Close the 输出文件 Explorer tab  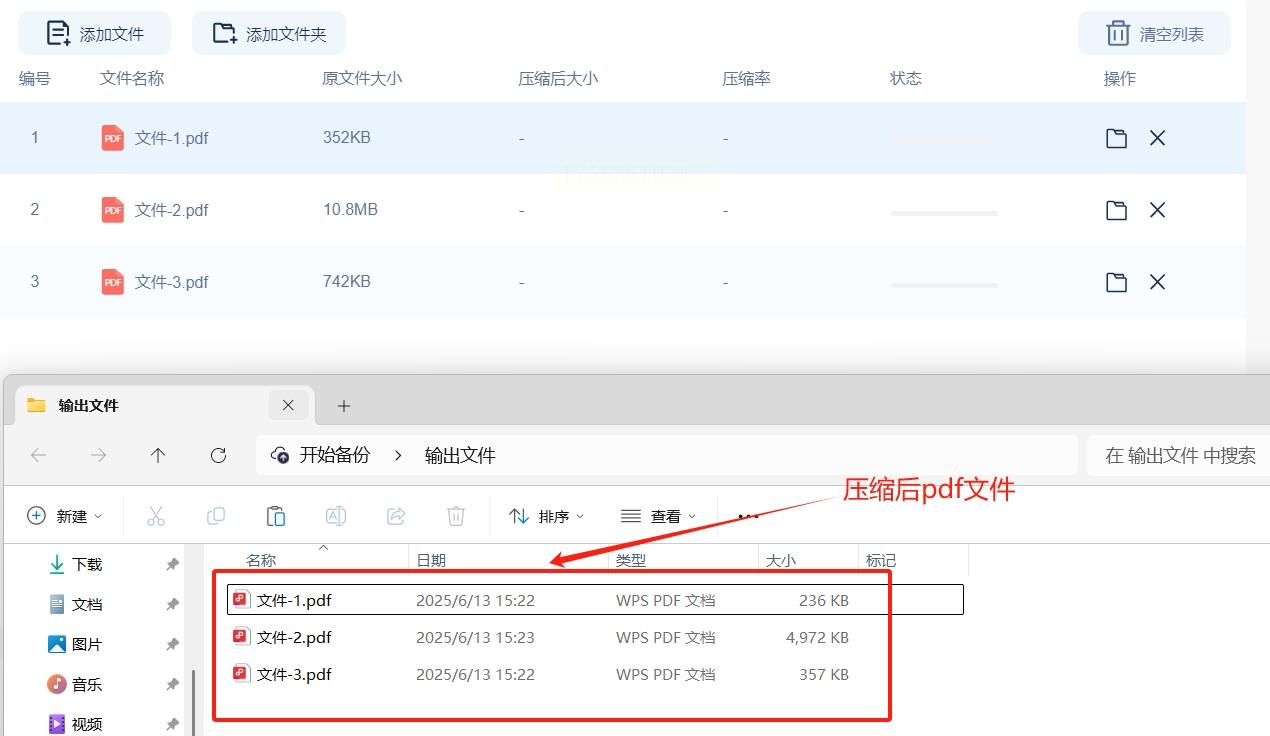(x=288, y=405)
